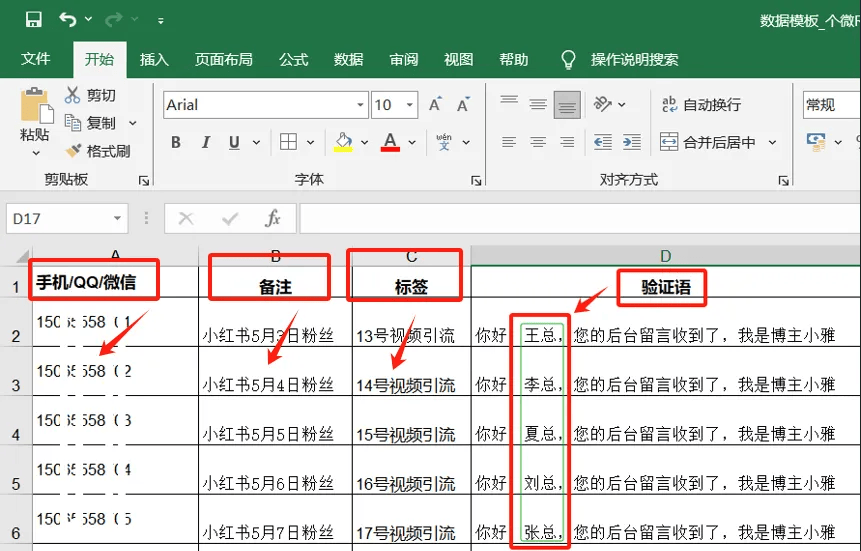Open the 常规 number format box
The width and height of the screenshot is (861, 551).
[x=831, y=105]
